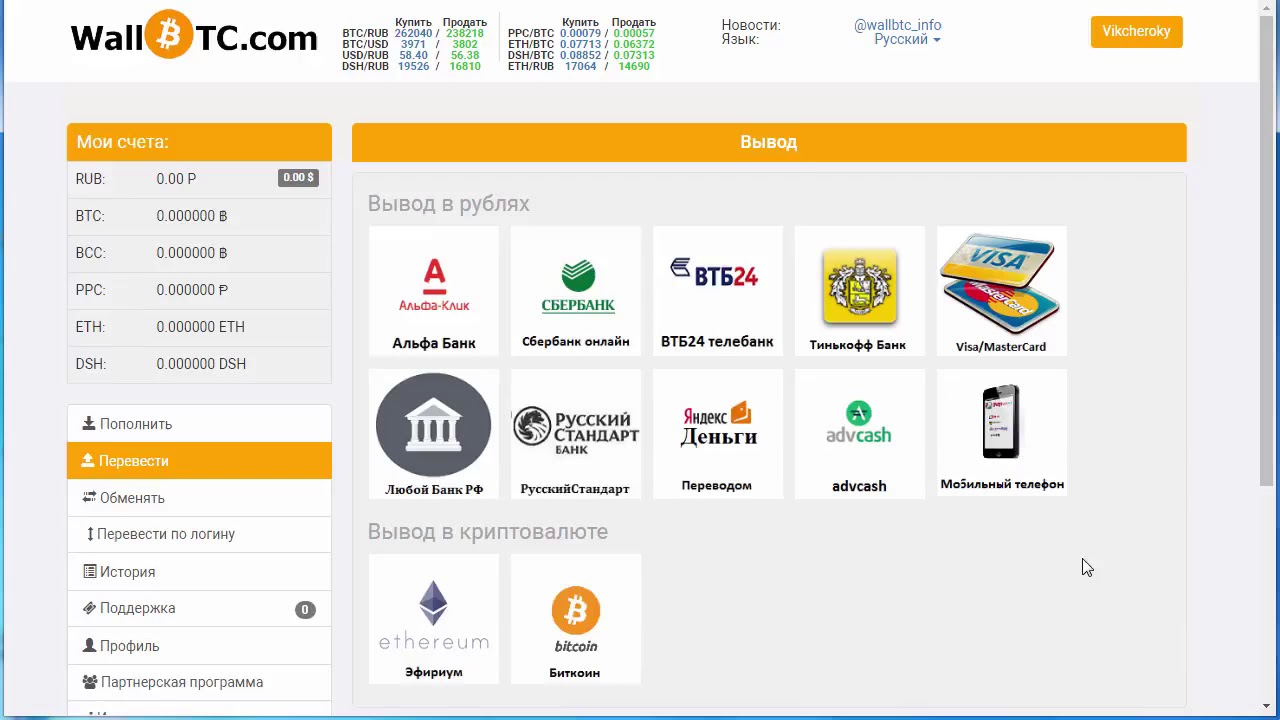Click the 0.00 $ balance badge
This screenshot has height=720, width=1280.
point(298,178)
